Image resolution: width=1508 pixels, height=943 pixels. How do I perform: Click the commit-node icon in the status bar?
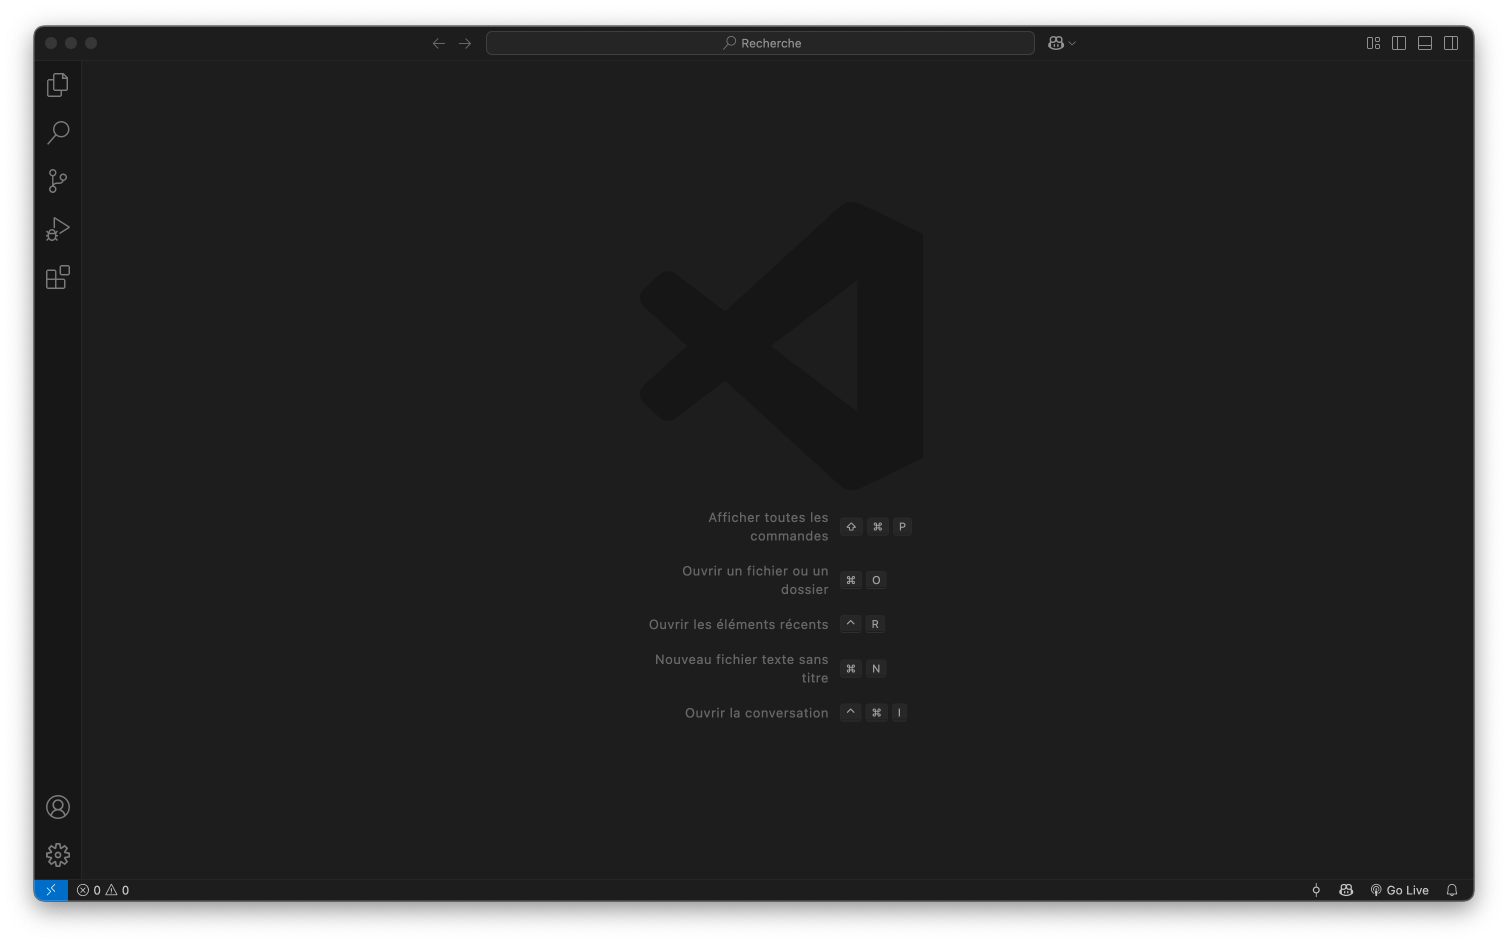pos(1316,890)
